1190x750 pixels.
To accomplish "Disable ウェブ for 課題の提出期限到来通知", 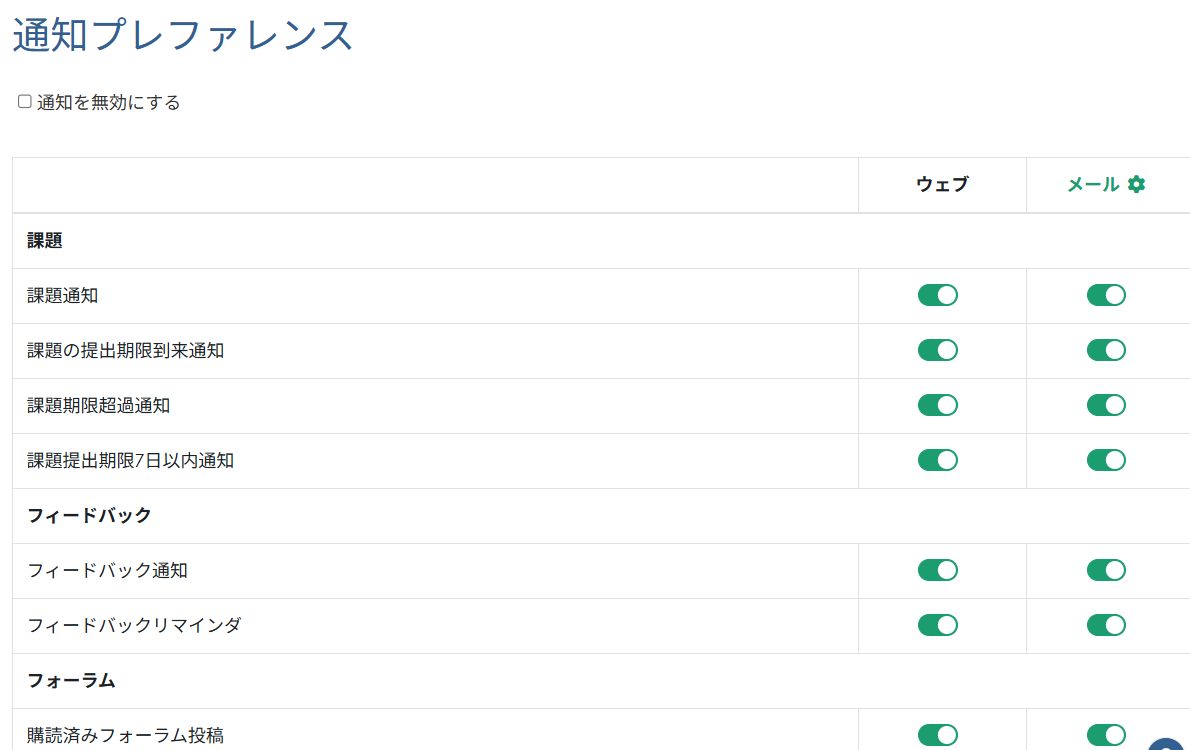I will [x=937, y=350].
